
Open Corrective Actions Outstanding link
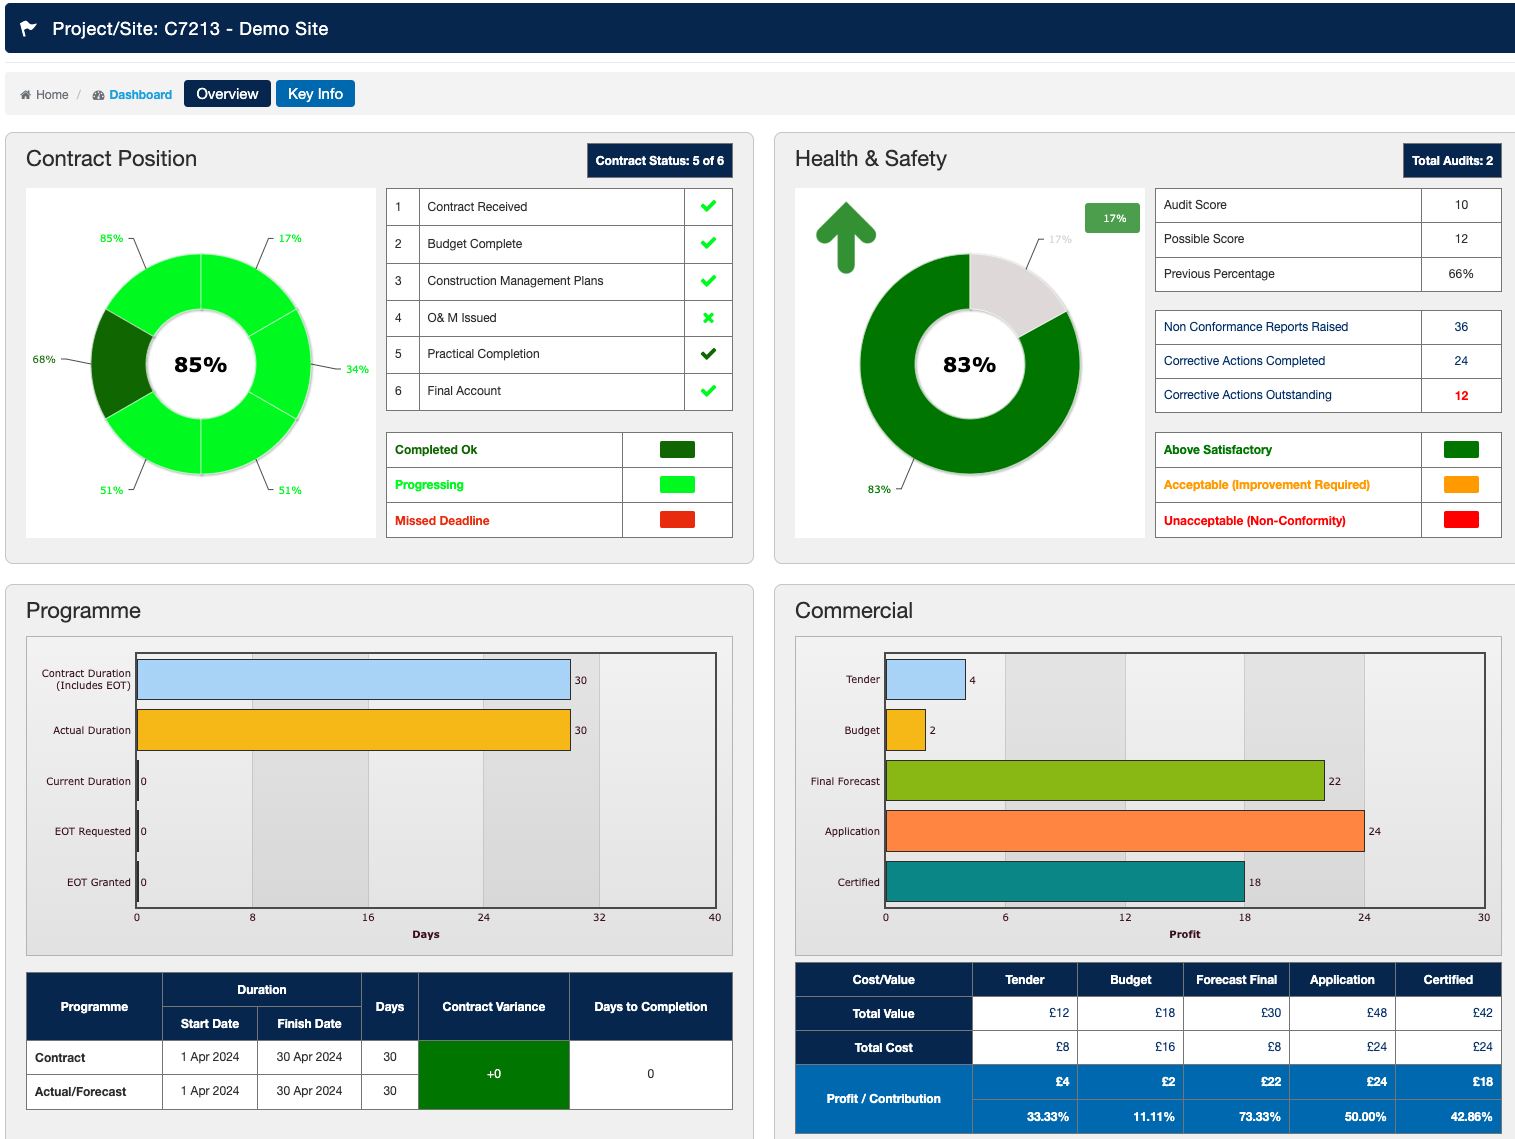pyautogui.click(x=1247, y=395)
